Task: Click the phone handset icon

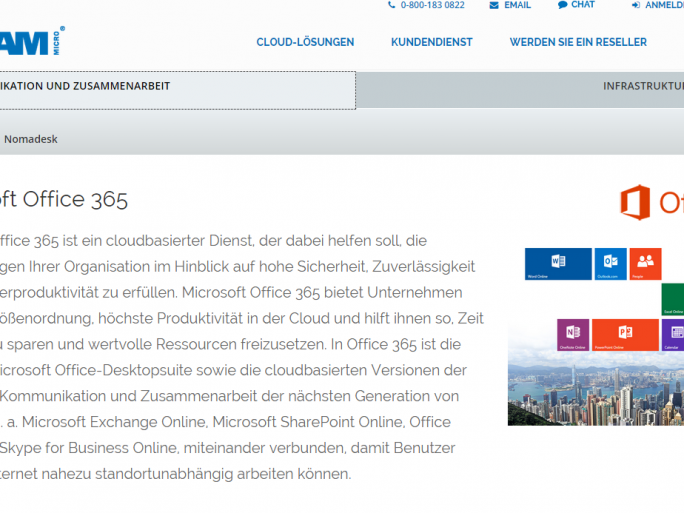Action: pos(392,5)
